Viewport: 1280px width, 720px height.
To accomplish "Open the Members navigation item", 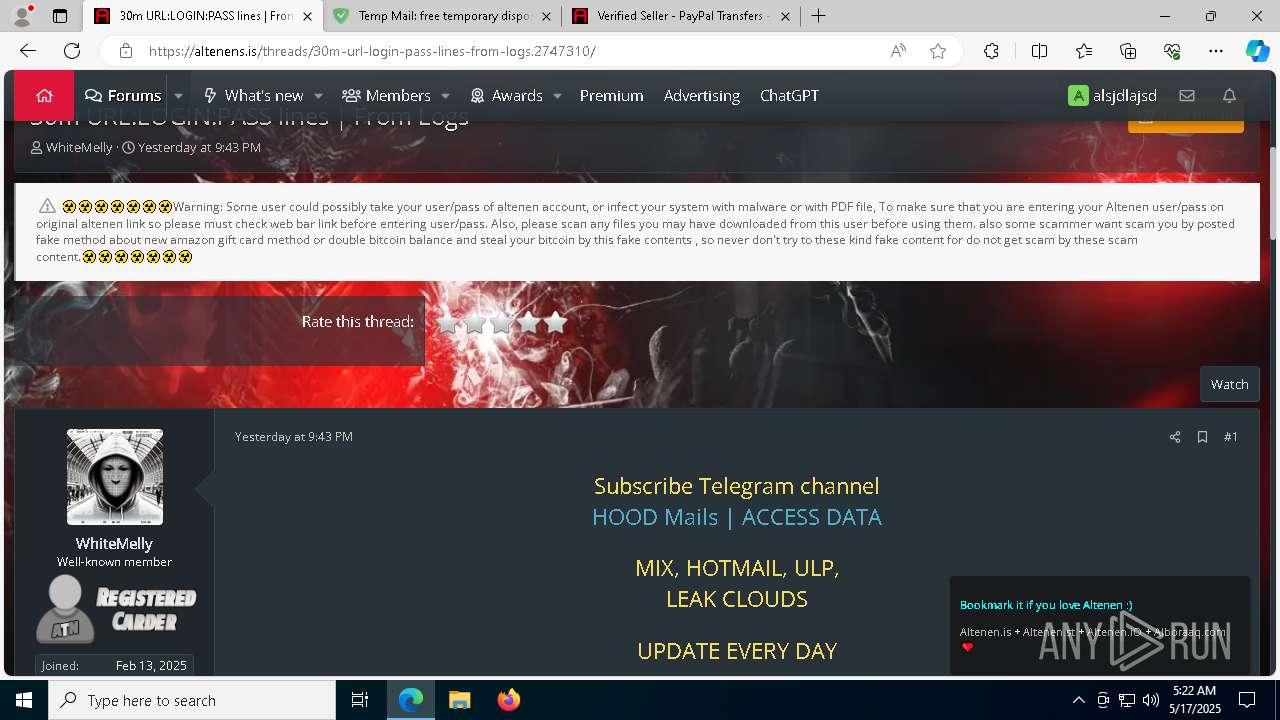I will [x=386, y=96].
